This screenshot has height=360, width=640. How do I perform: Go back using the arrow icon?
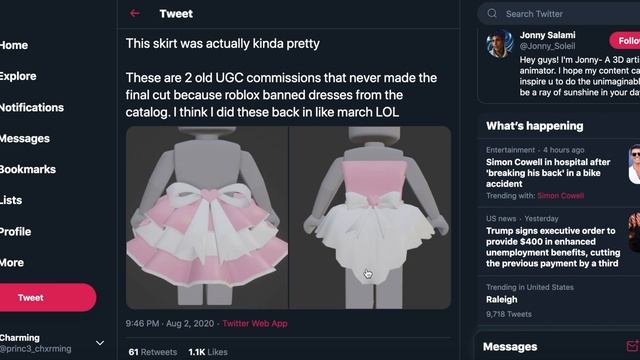coord(135,13)
